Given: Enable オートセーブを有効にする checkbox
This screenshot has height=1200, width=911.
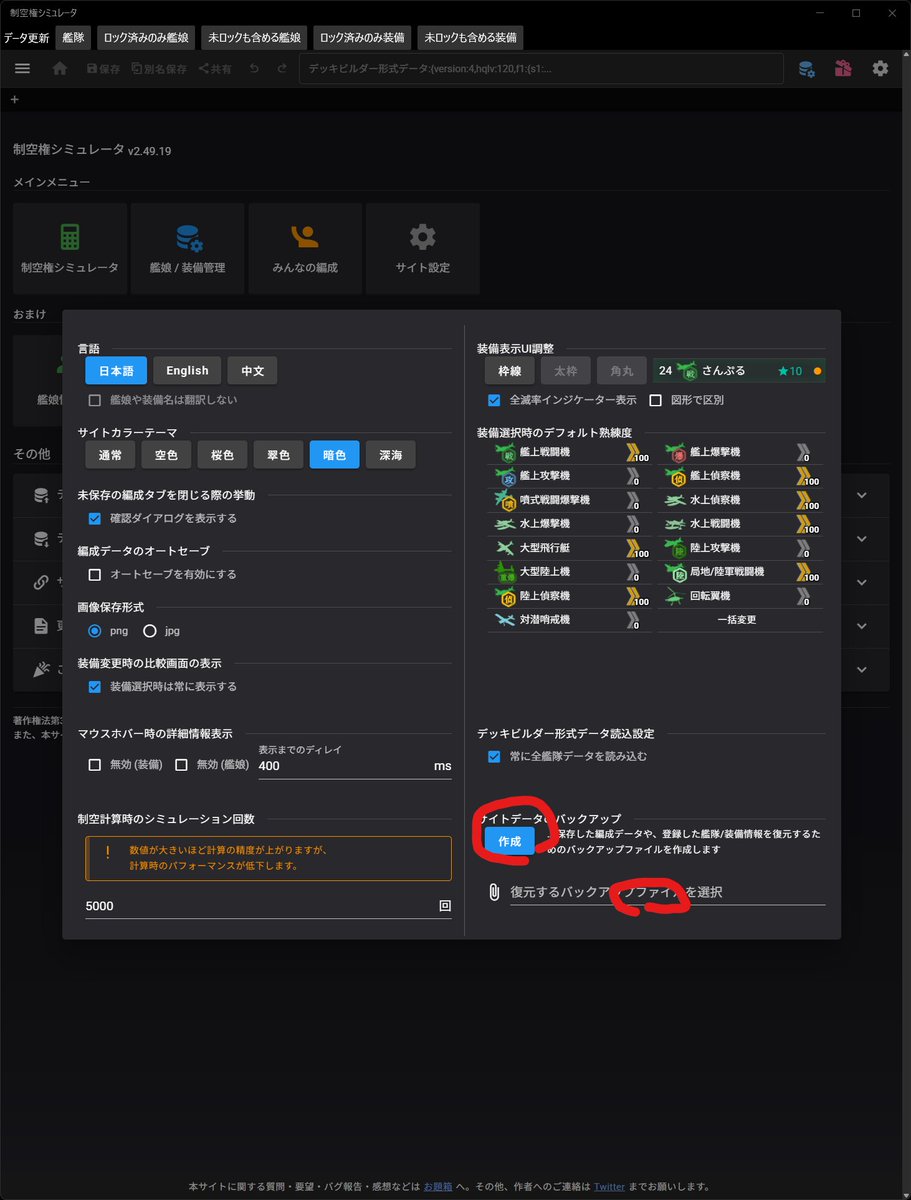Looking at the screenshot, I should coord(95,575).
